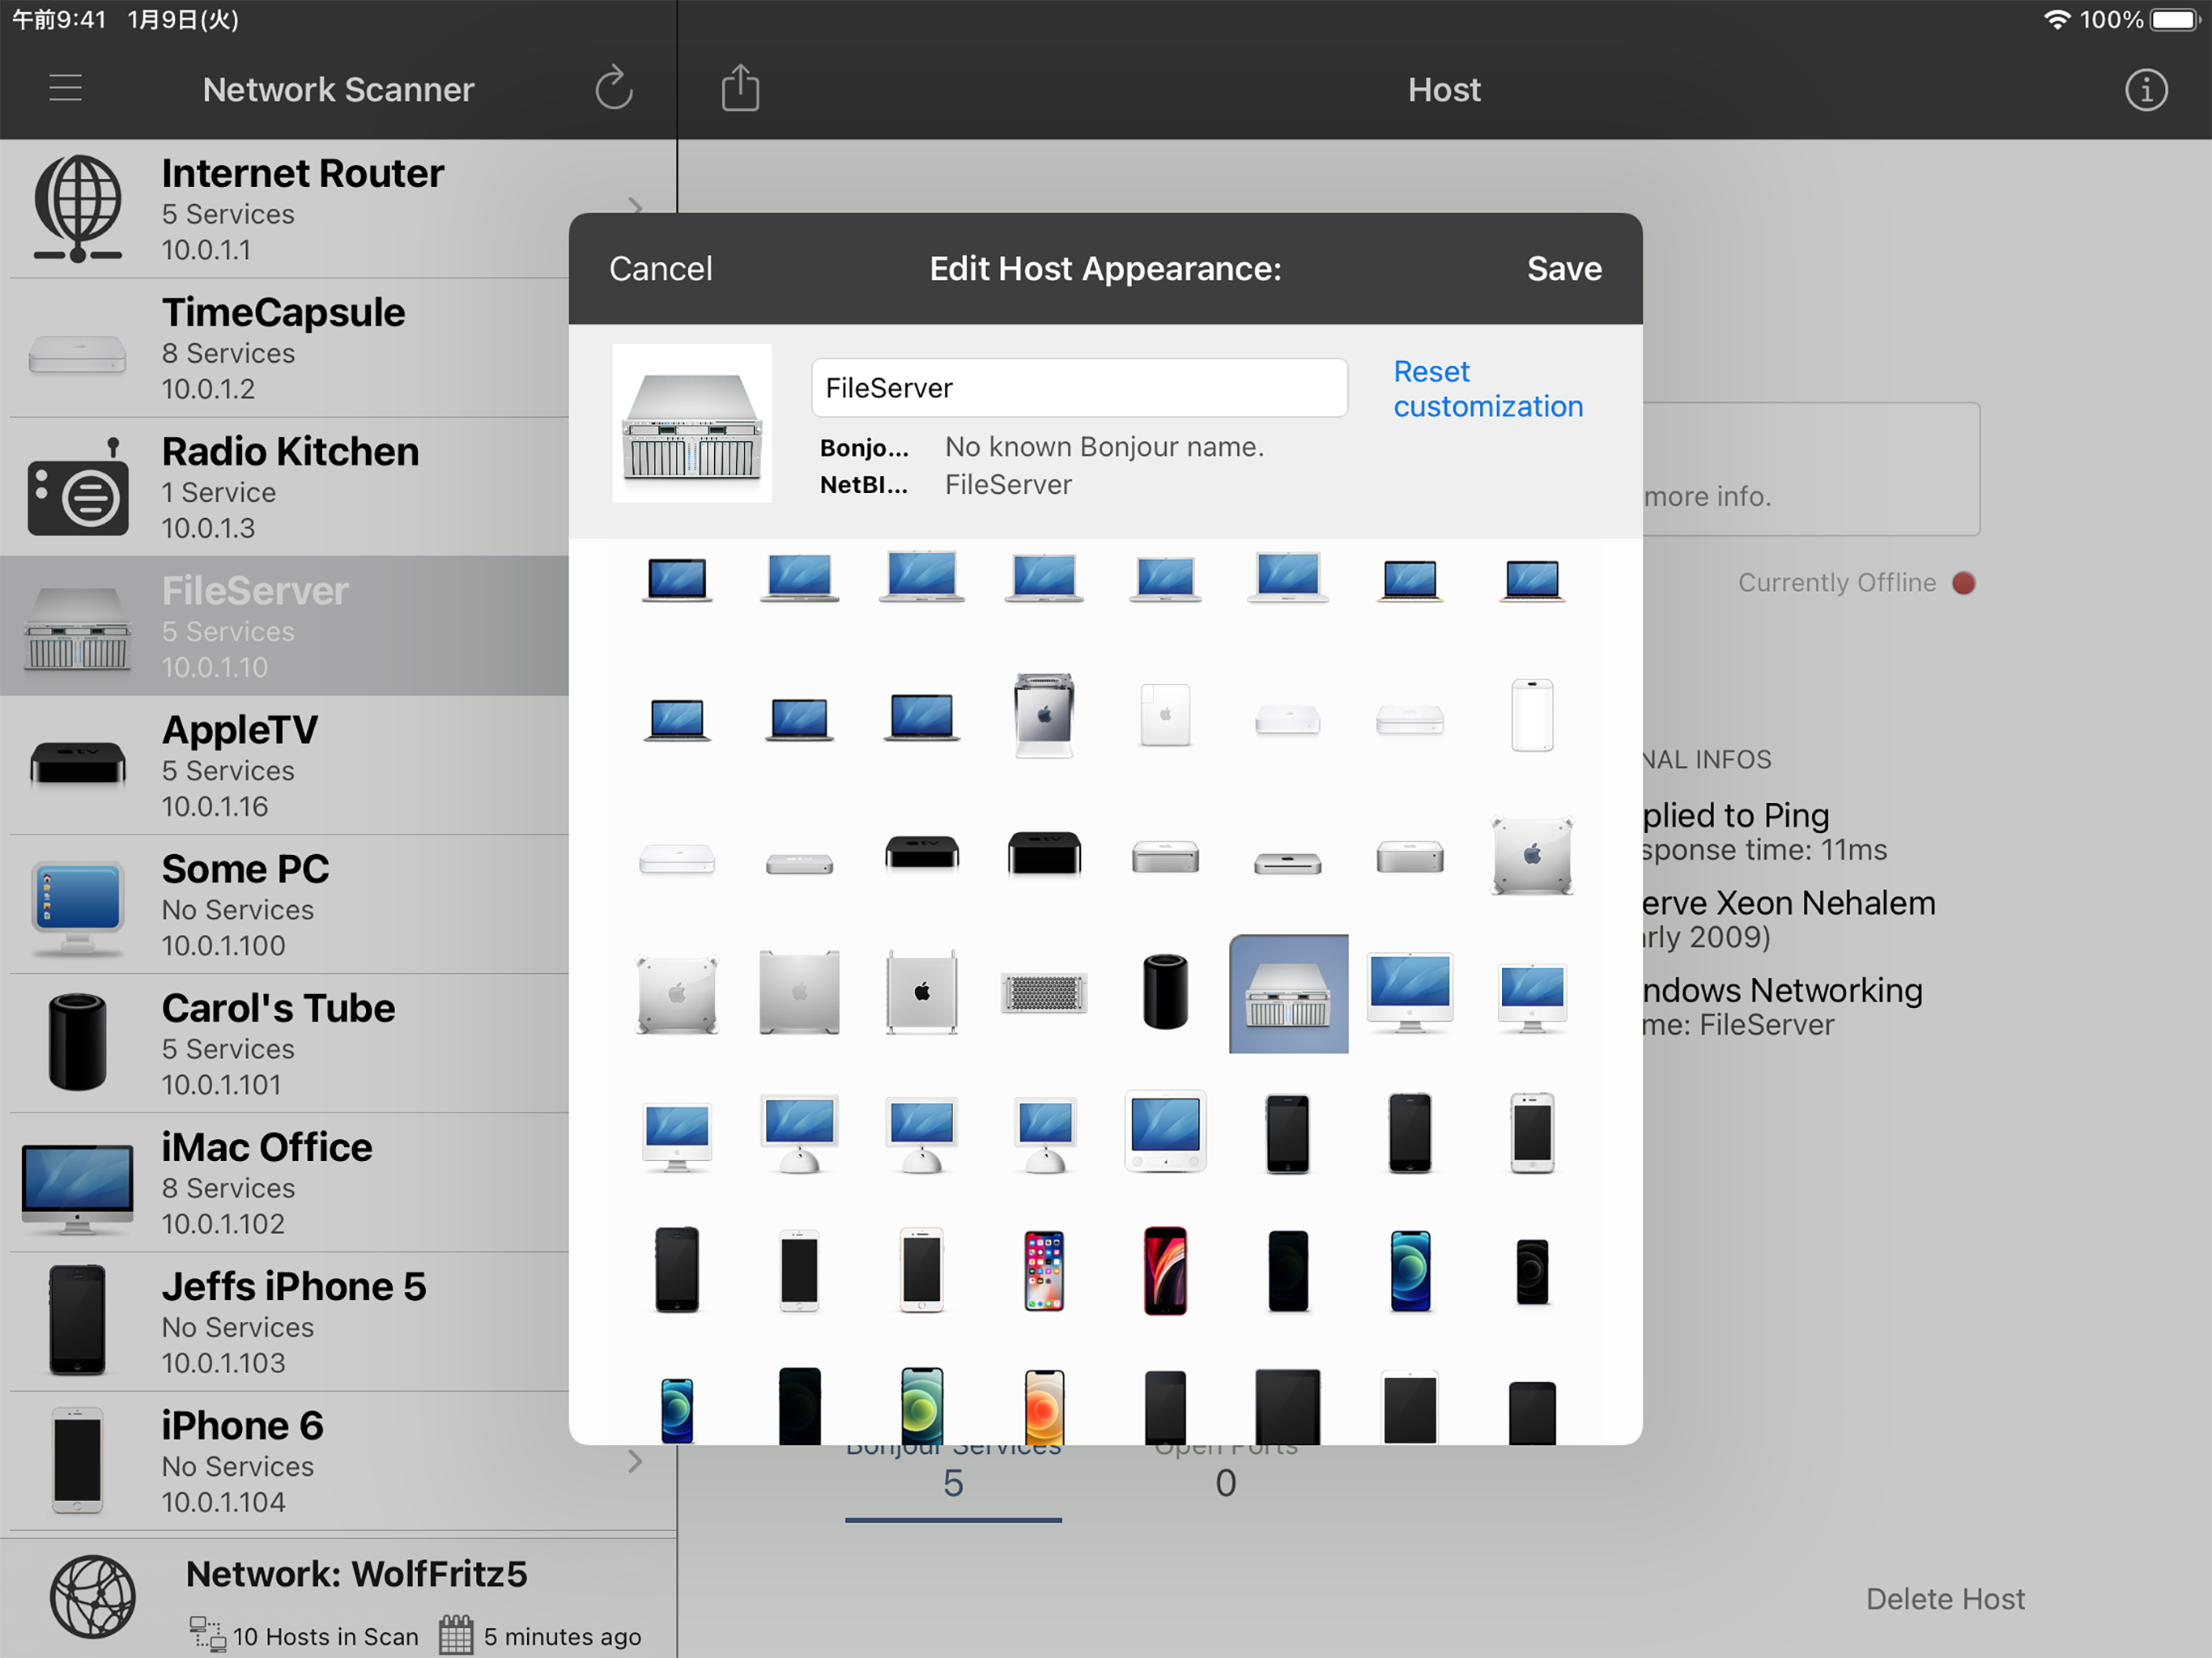The image size is (2212, 1658).
Task: Open the hamburger menu in Network Scanner
Action: [66, 88]
